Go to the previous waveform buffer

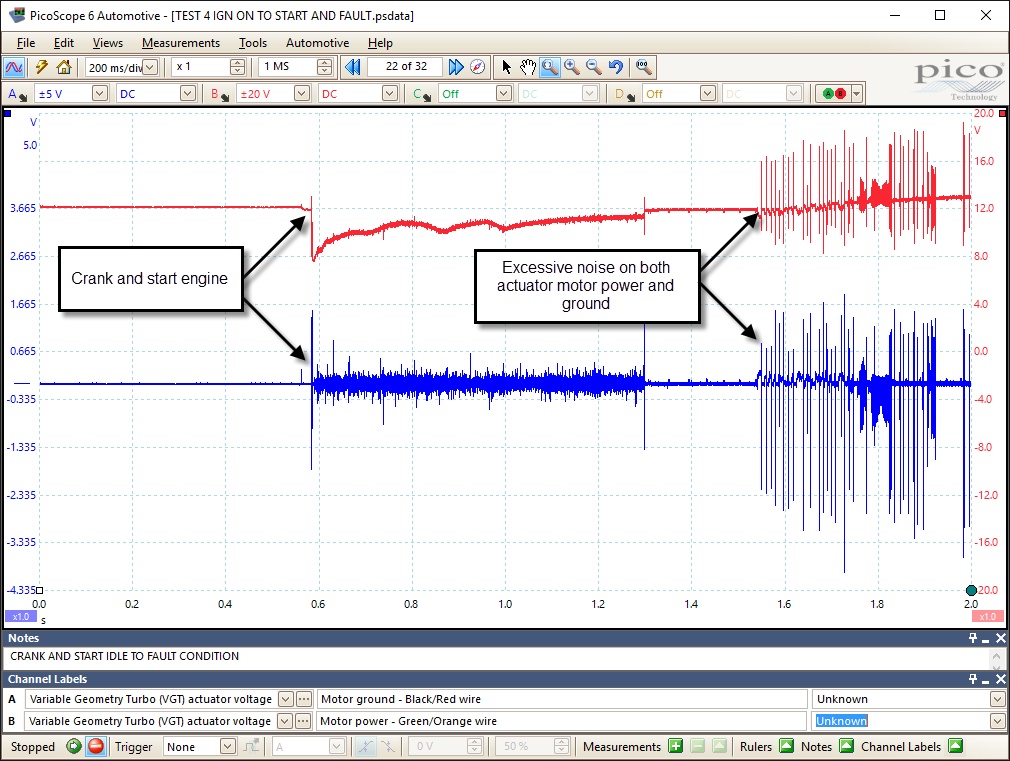click(x=352, y=67)
